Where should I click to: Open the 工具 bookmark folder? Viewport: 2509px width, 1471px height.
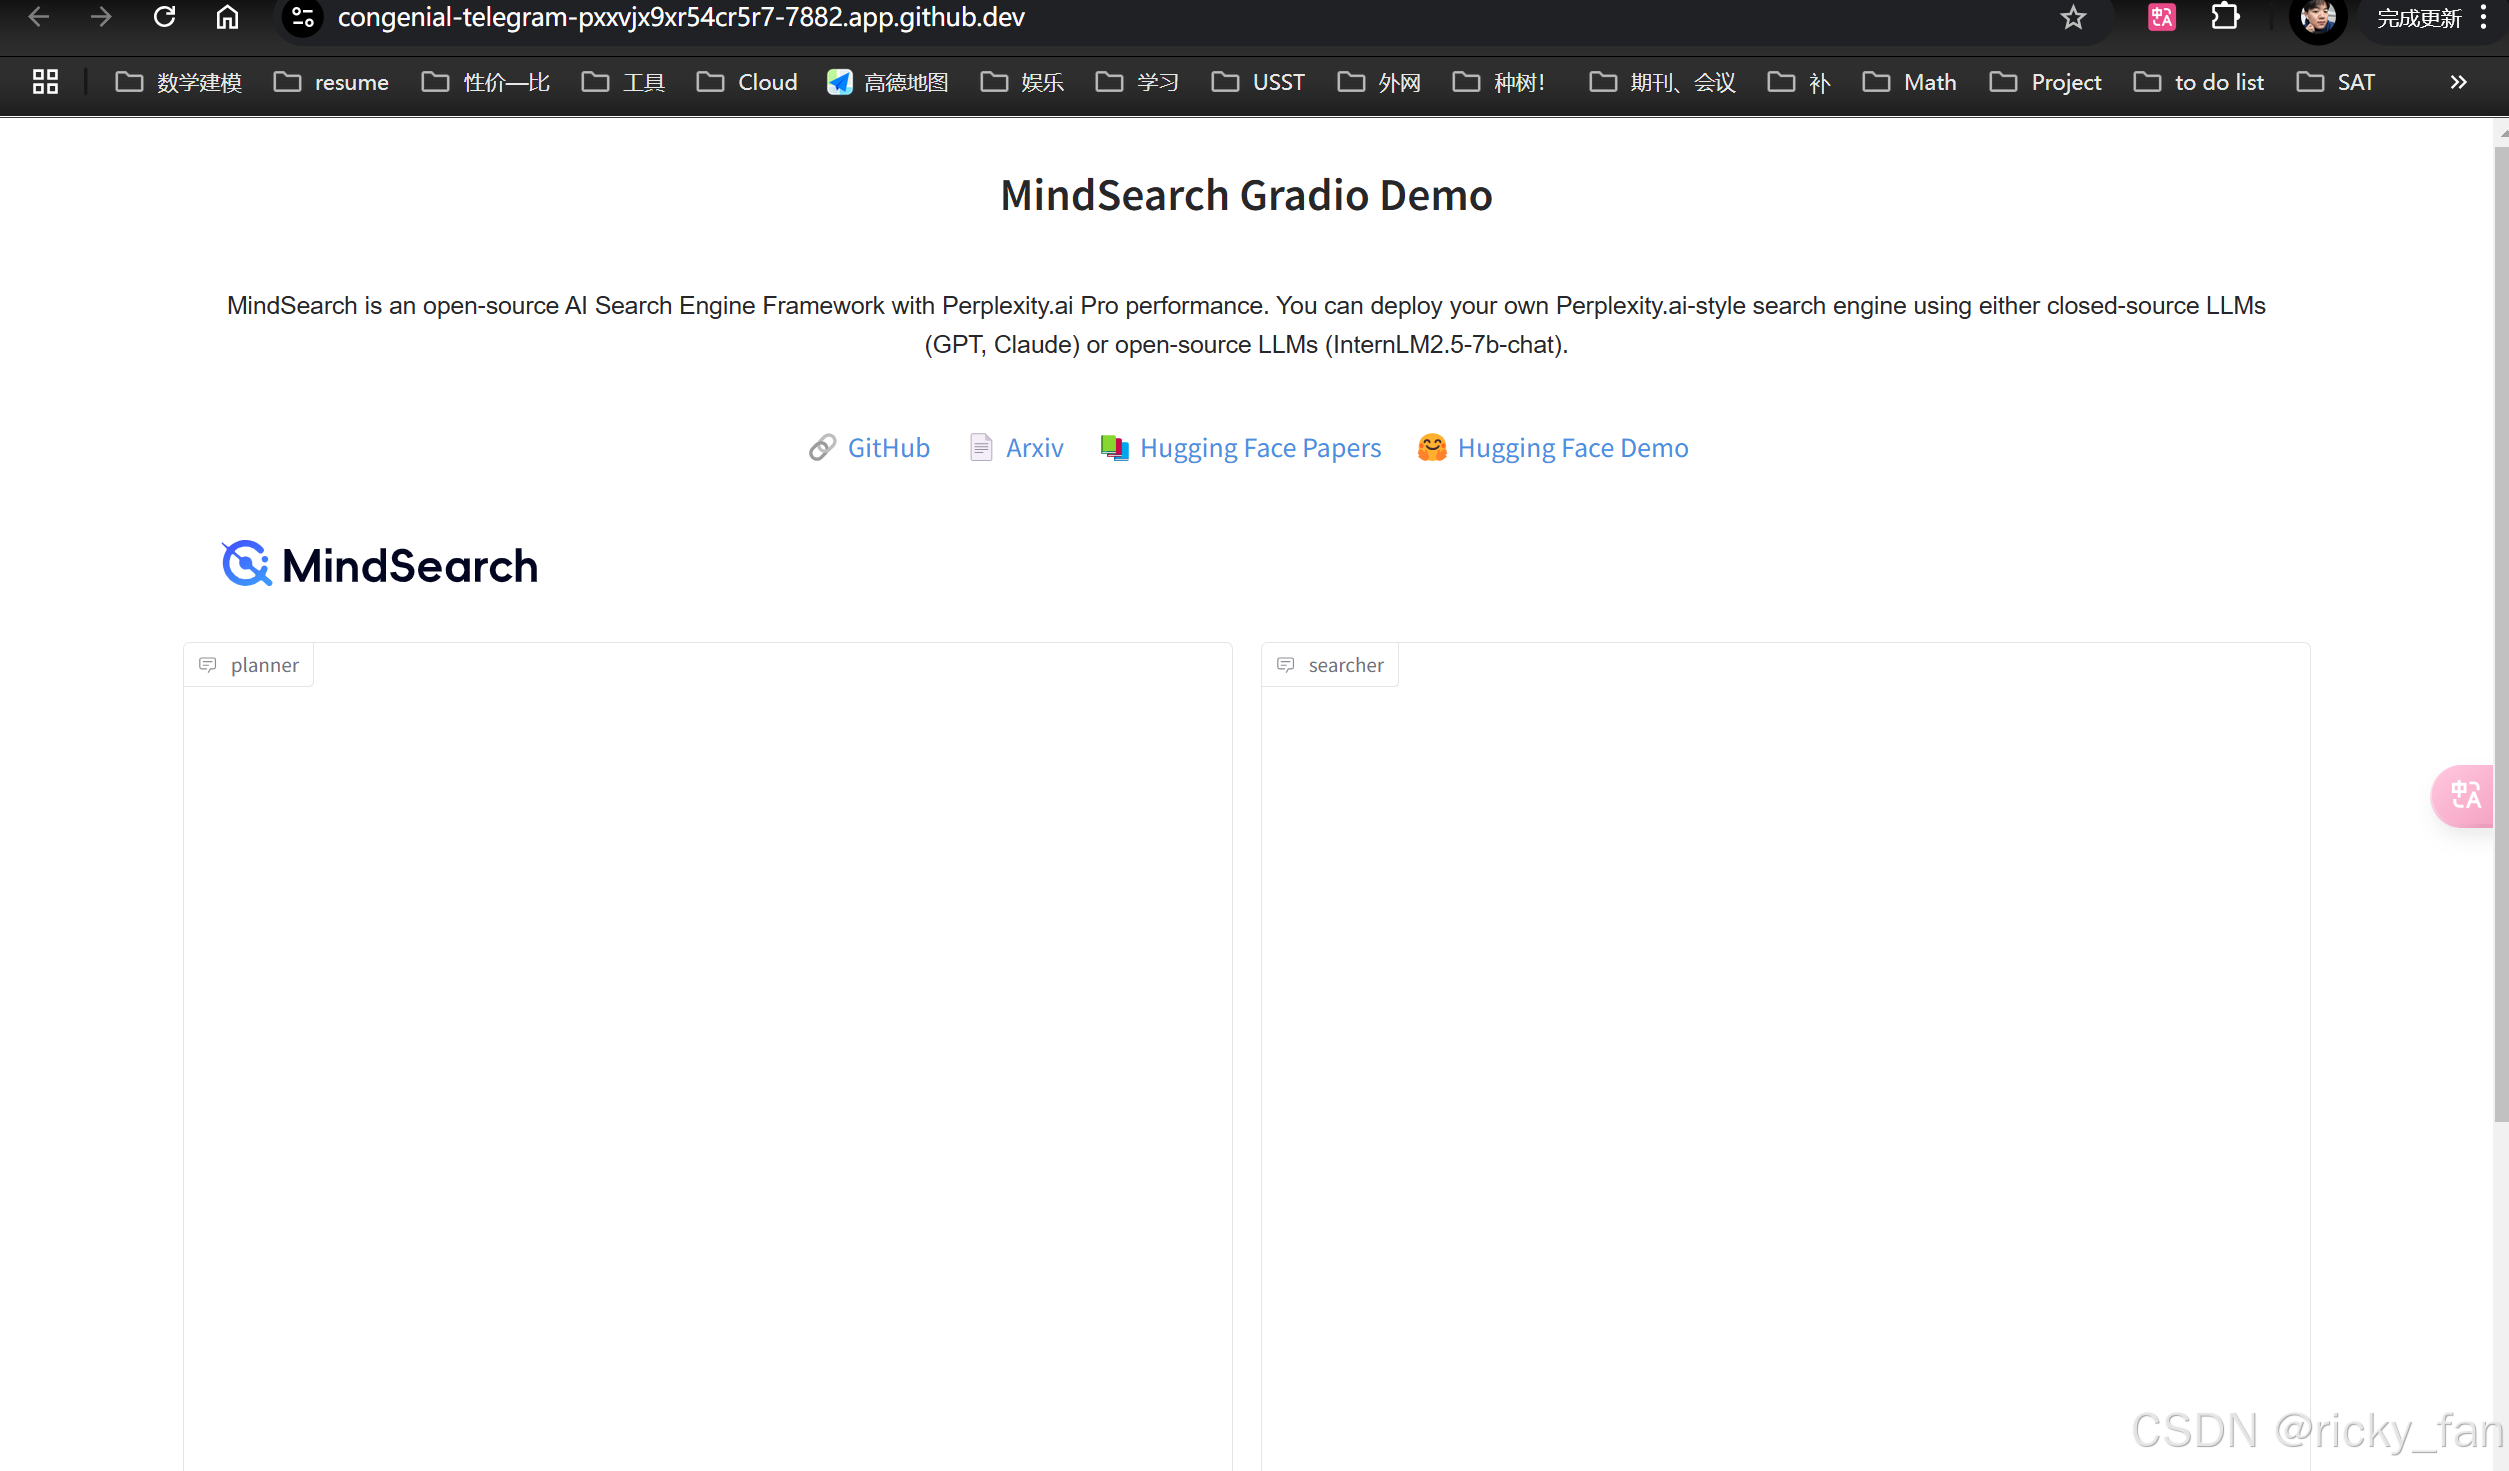623,82
